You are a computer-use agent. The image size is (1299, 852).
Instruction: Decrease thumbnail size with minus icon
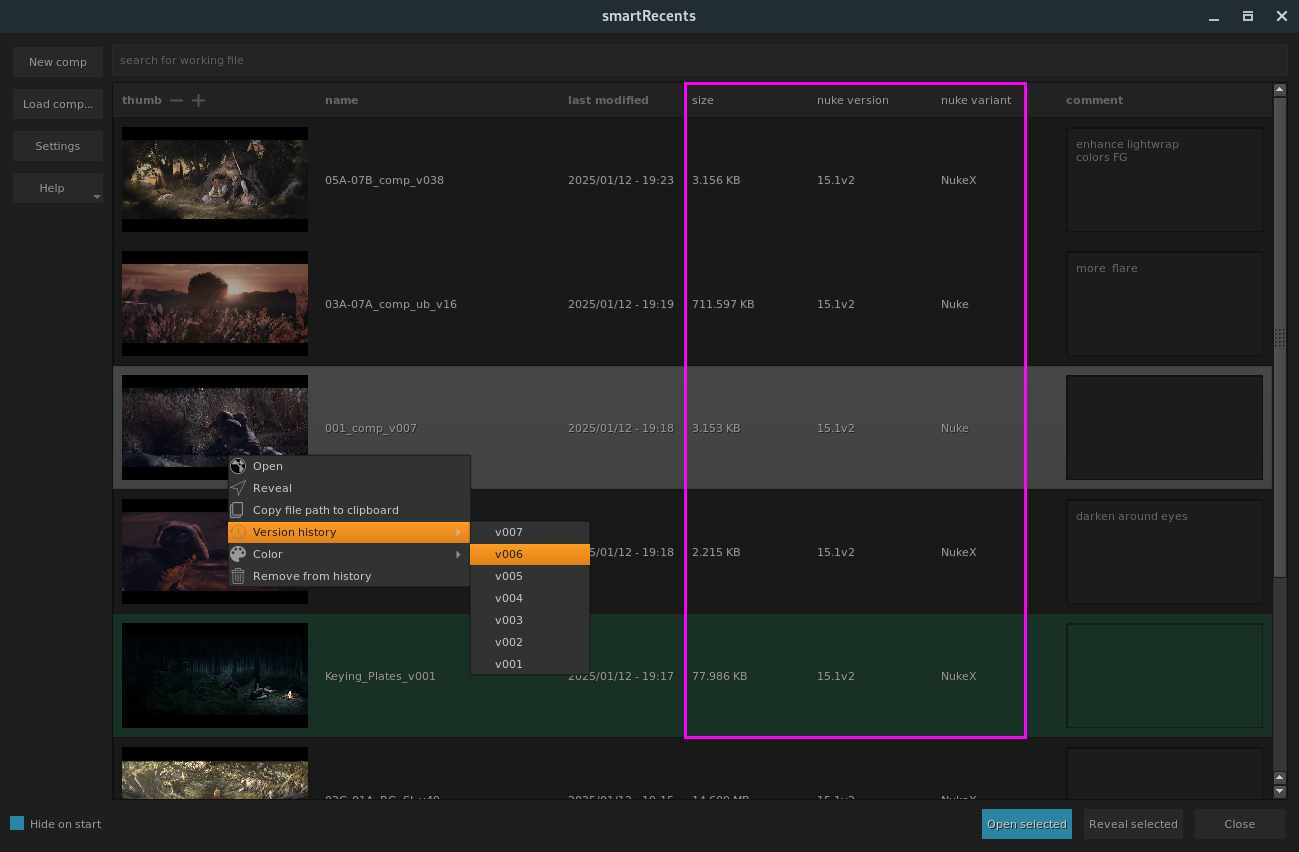click(176, 100)
